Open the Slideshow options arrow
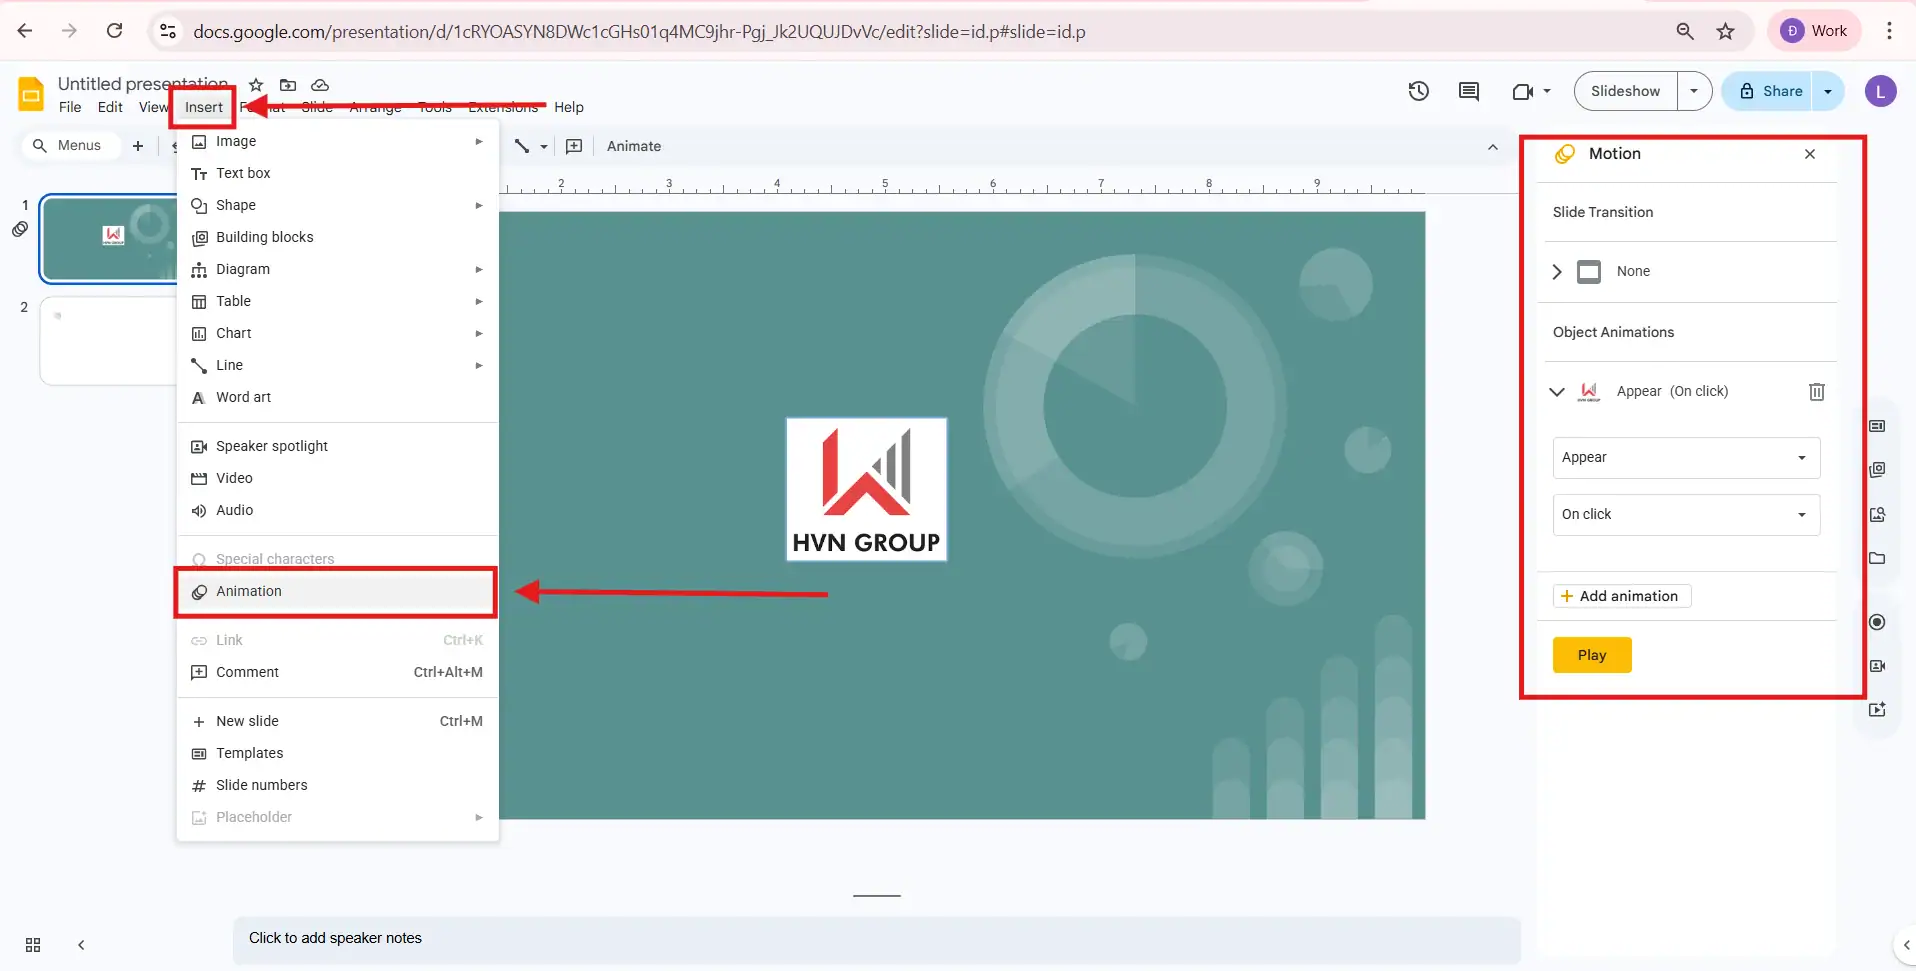Image resolution: width=1916 pixels, height=971 pixels. tap(1695, 90)
